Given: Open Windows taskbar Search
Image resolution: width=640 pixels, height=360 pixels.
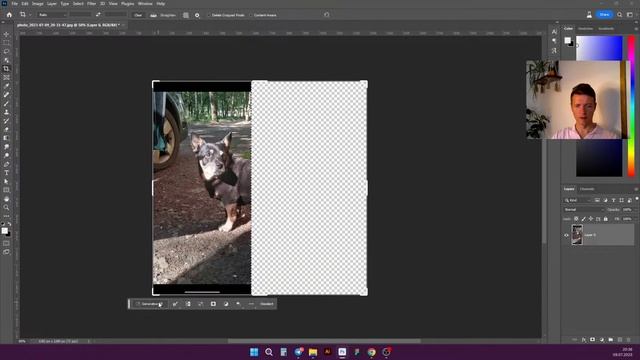Looking at the screenshot, I should pos(269,352).
